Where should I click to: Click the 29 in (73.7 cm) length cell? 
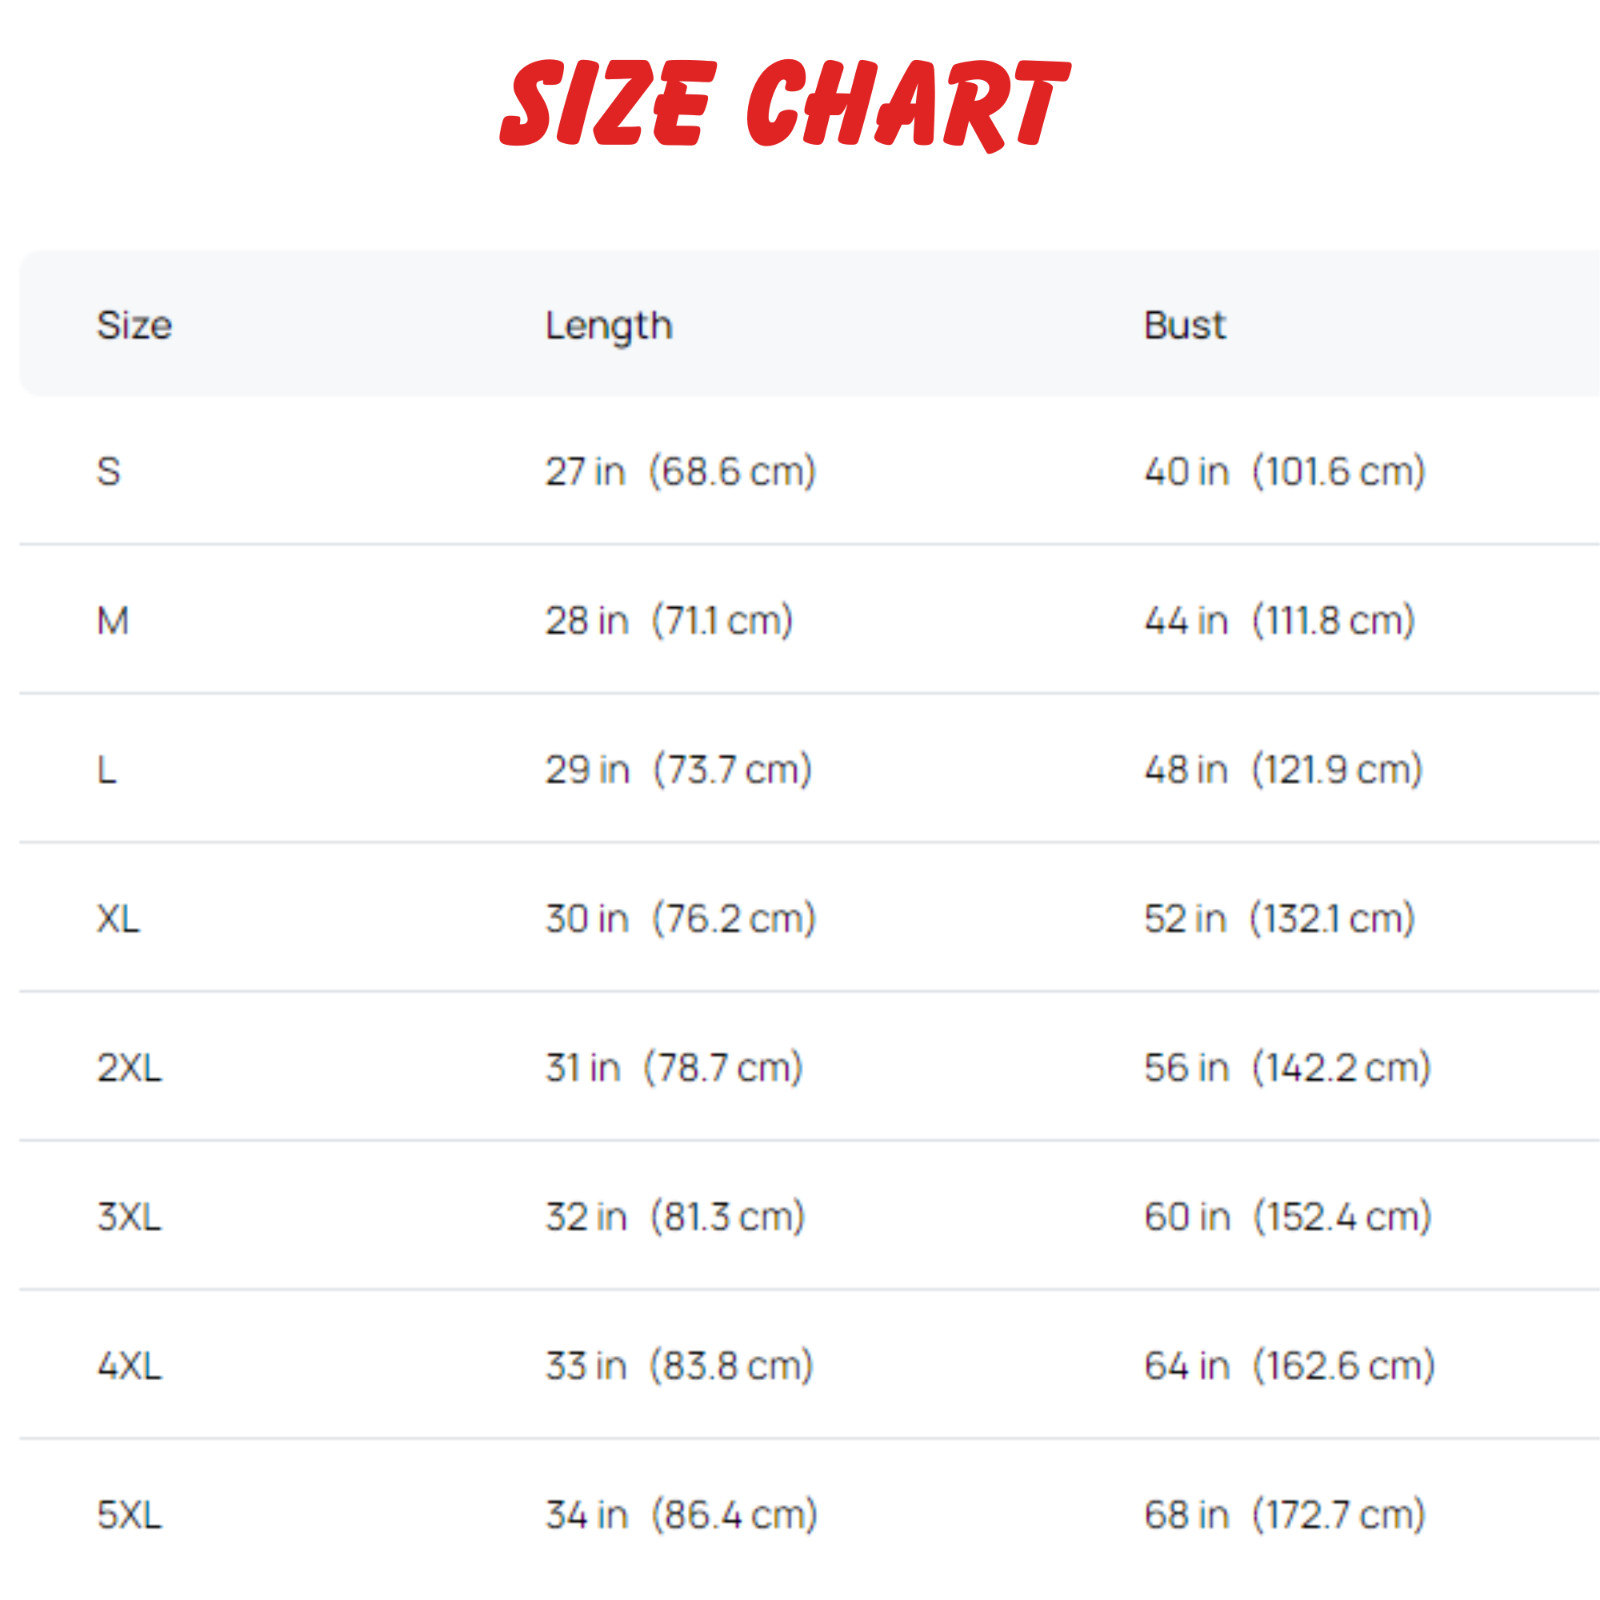pyautogui.click(x=678, y=770)
